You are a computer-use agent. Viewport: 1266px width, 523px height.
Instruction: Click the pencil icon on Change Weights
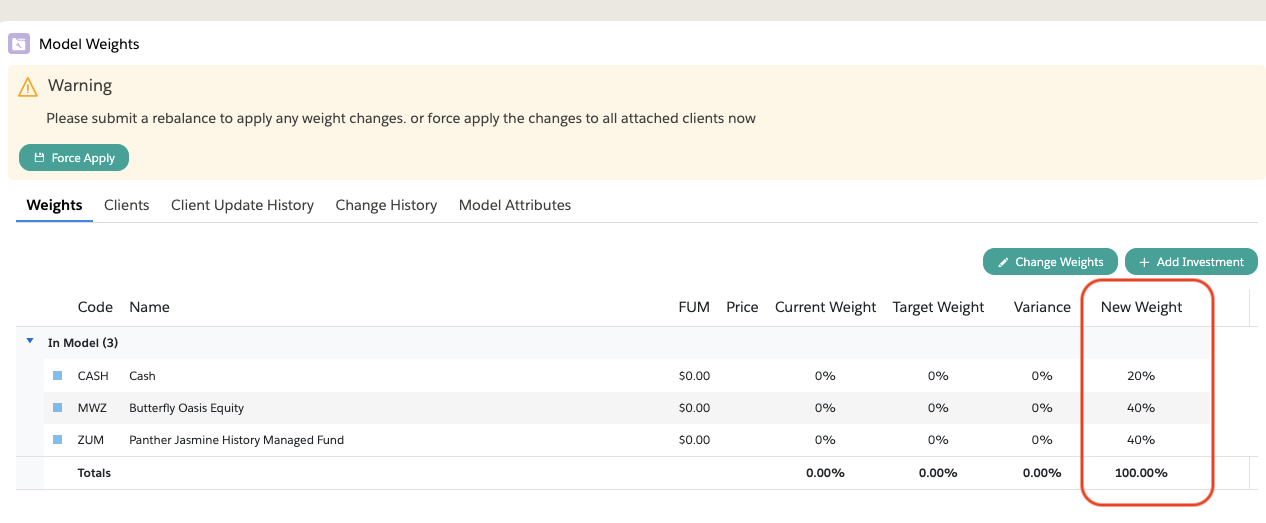tap(1003, 262)
